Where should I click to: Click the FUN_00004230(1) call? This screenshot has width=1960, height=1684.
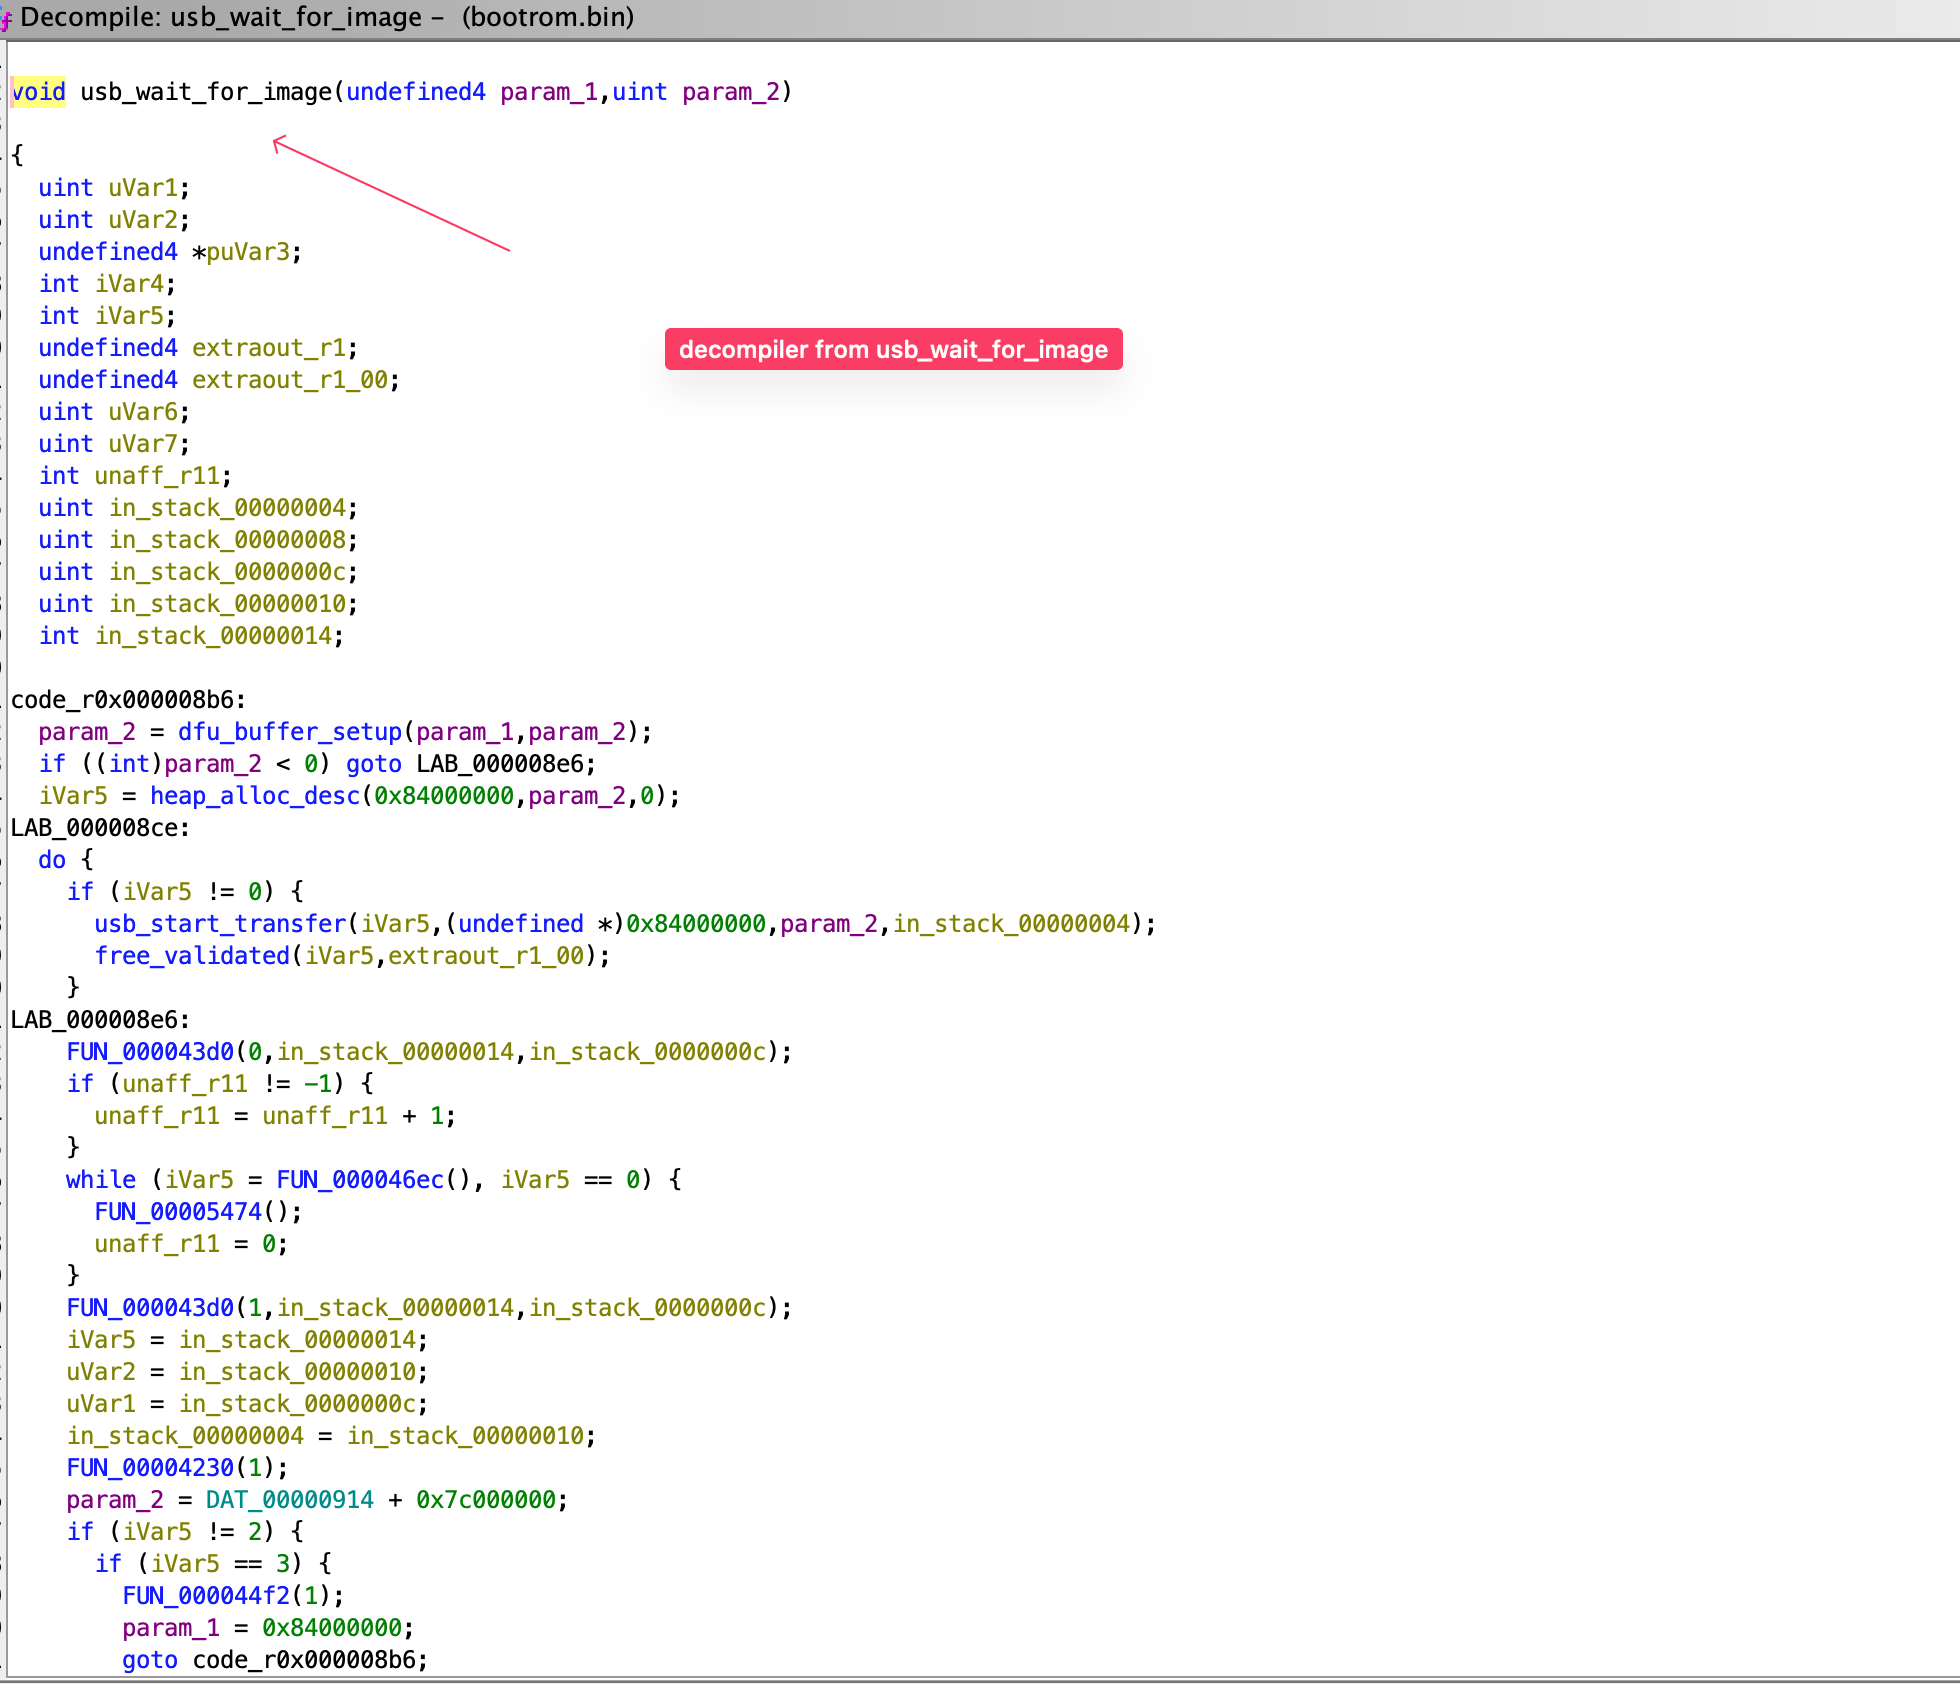pyautogui.click(x=177, y=1468)
